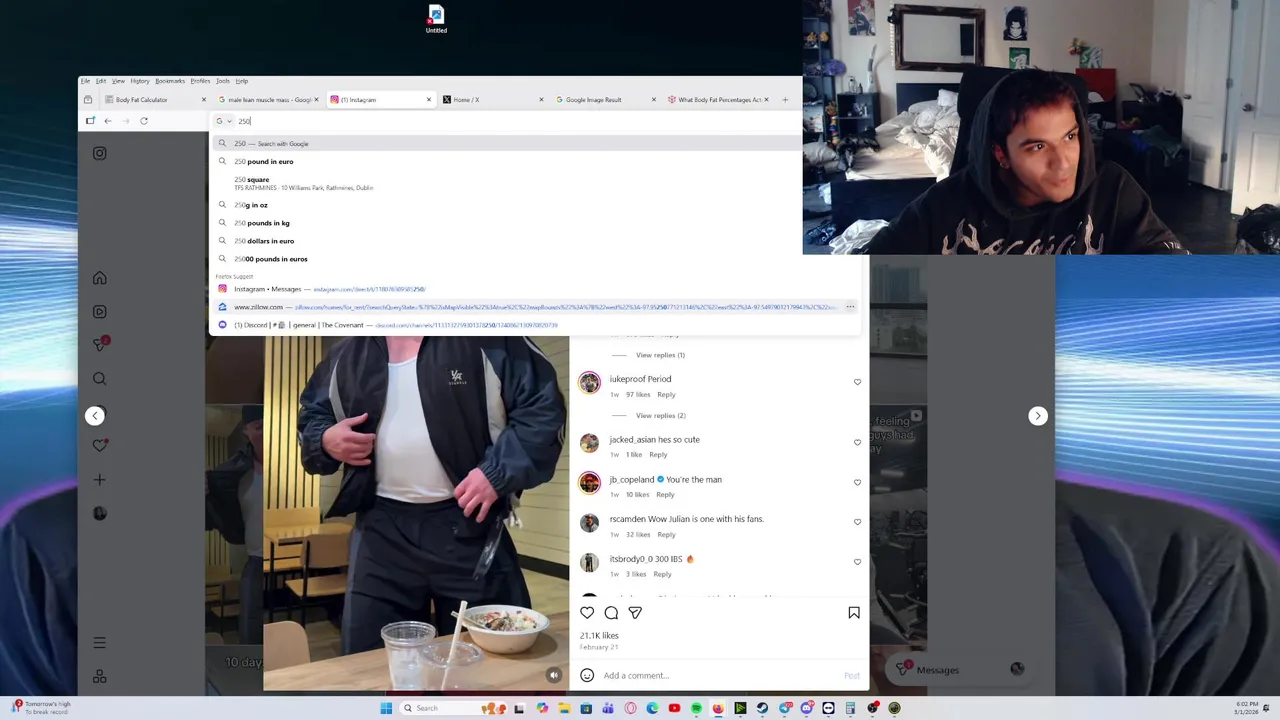Open Firefox View icon left of tabs
This screenshot has width=1280, height=720.
pyautogui.click(x=88, y=99)
